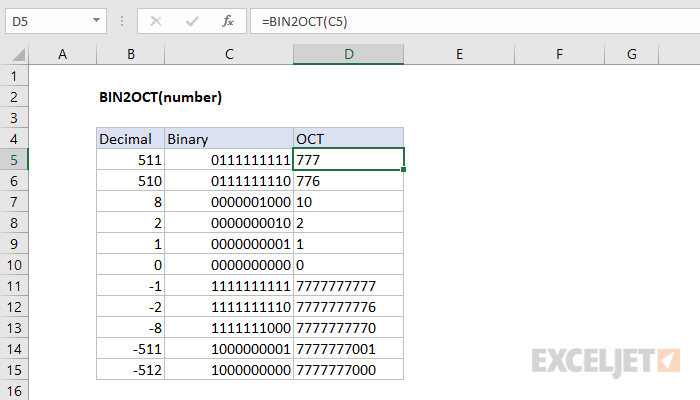700x400 pixels.
Task: Select cell with decimal value -8
Action: pos(130,328)
